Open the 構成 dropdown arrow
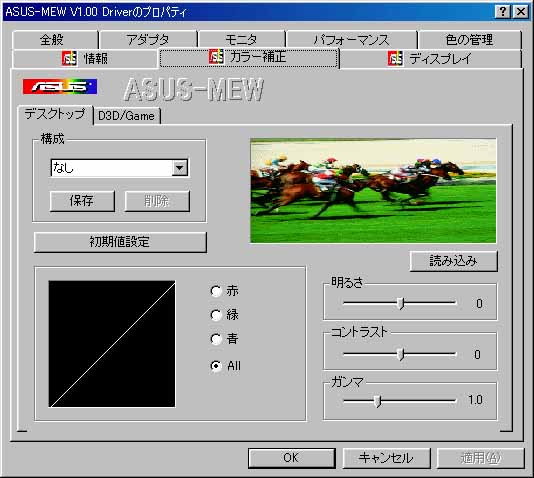This screenshot has height=478, width=534. point(179,168)
